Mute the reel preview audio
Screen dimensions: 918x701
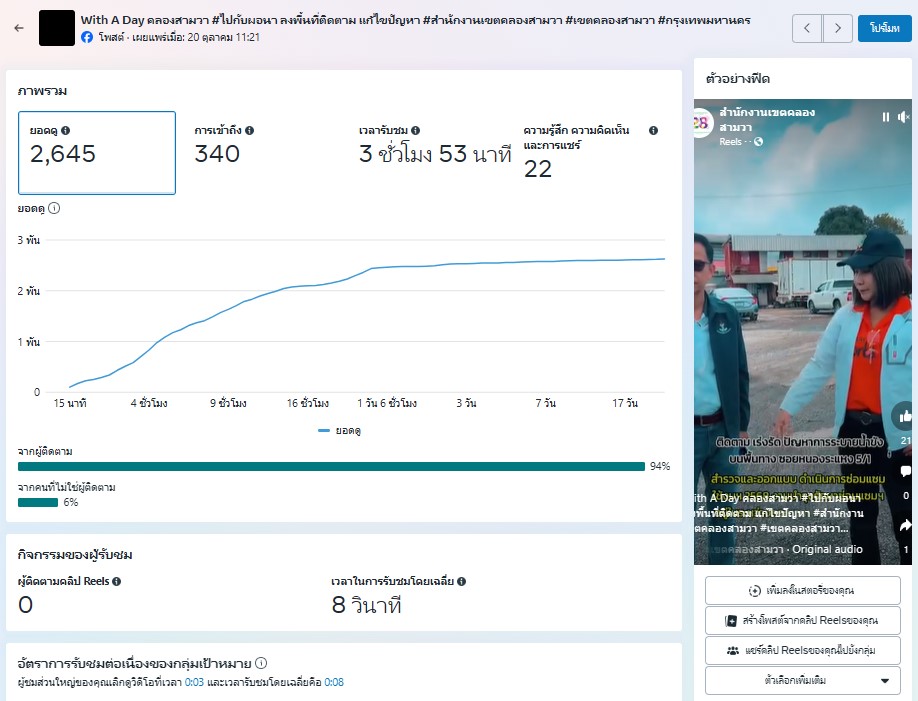pyautogui.click(x=904, y=117)
